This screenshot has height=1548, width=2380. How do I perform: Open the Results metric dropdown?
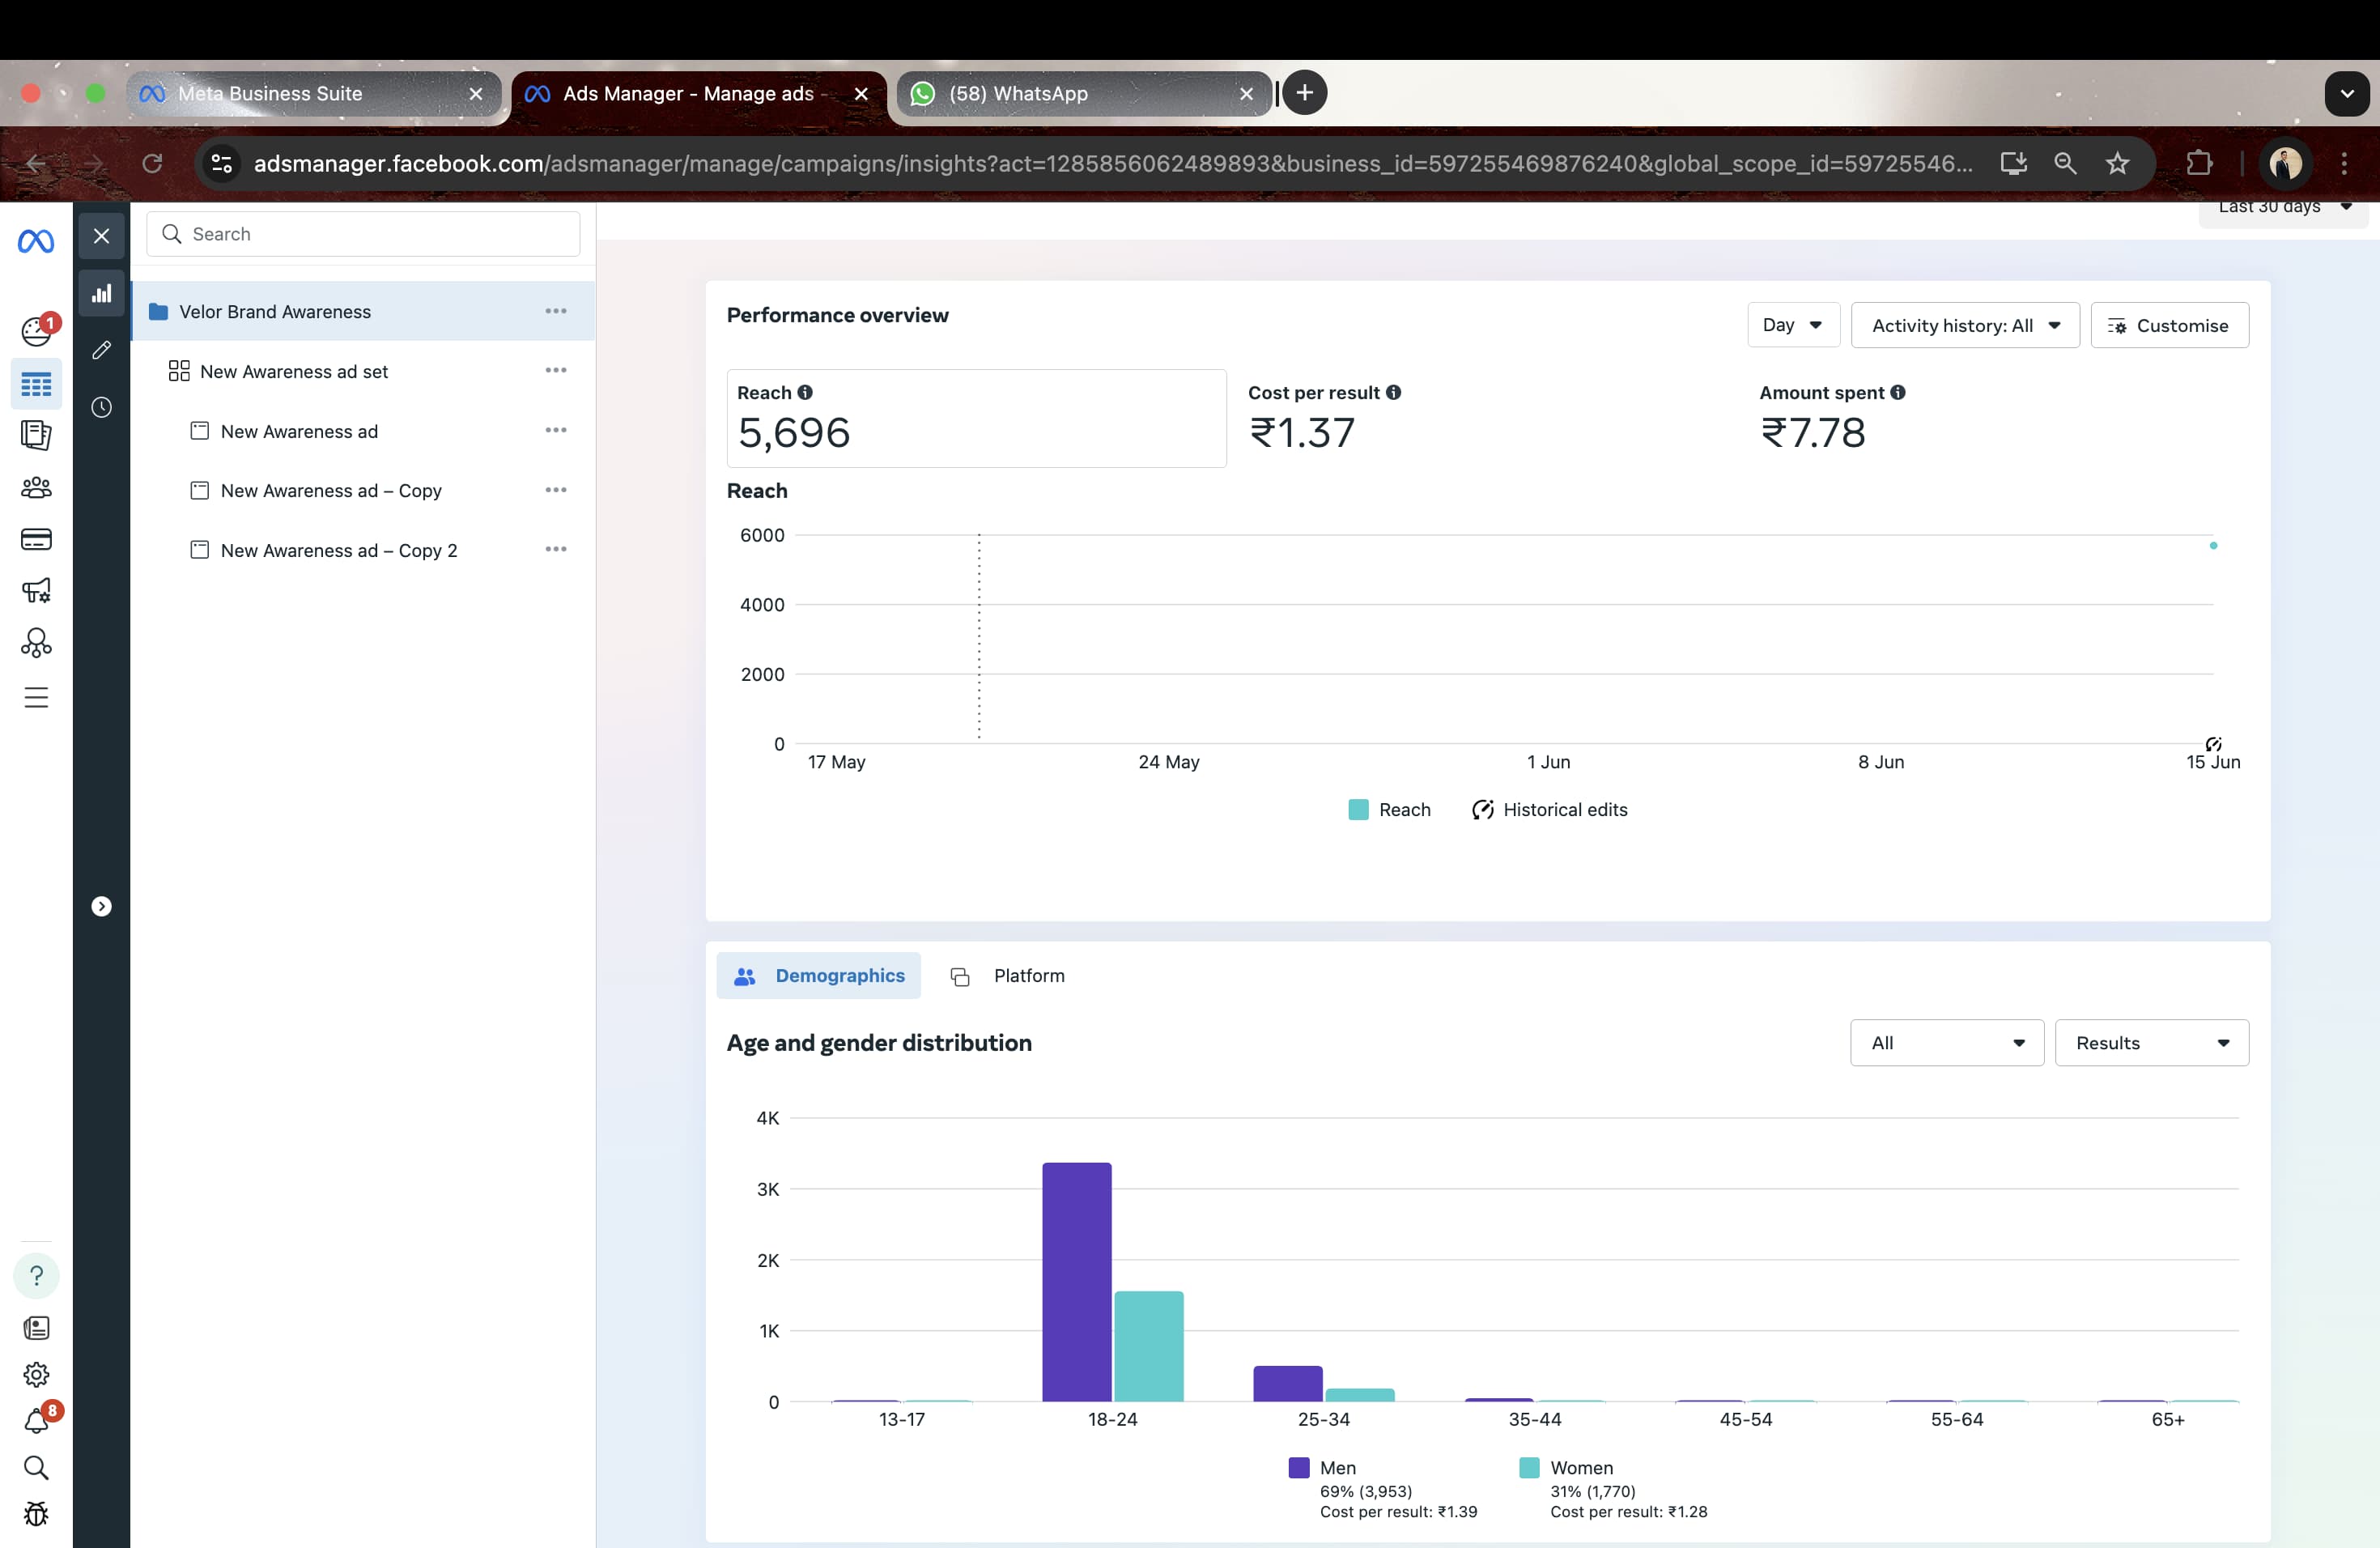click(x=2151, y=1043)
